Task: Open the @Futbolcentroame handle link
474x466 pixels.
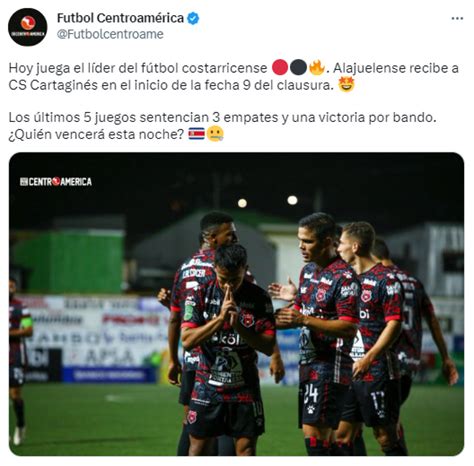Action: [110, 34]
